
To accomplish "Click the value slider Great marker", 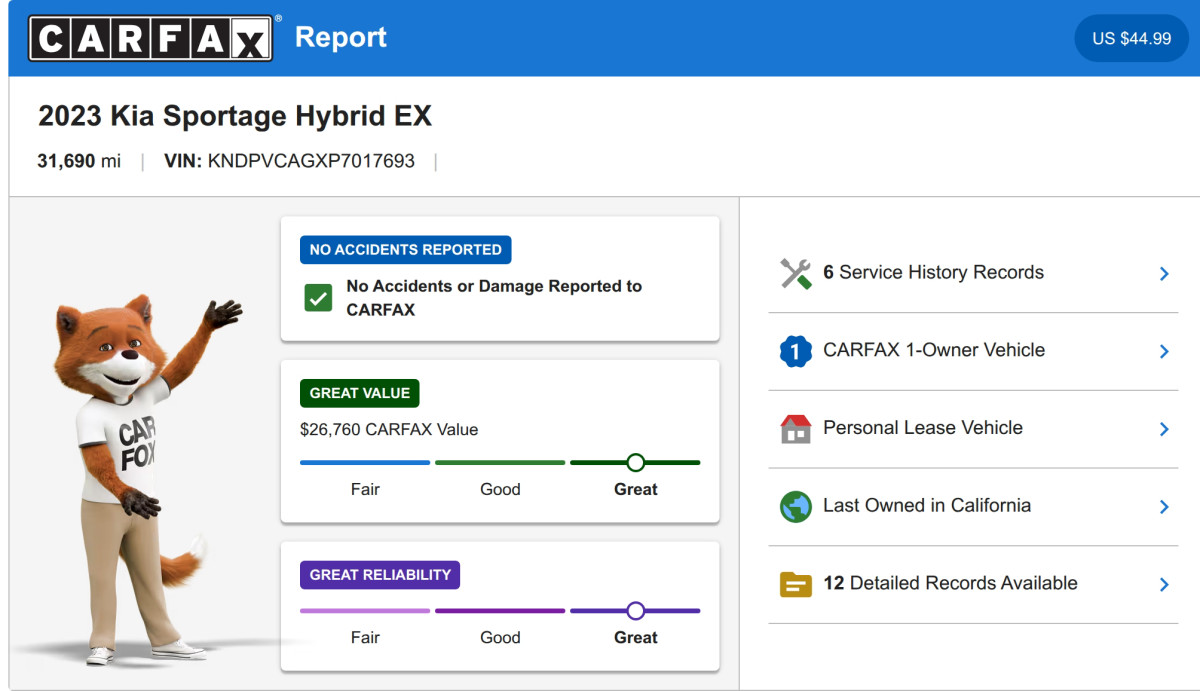I will [635, 463].
